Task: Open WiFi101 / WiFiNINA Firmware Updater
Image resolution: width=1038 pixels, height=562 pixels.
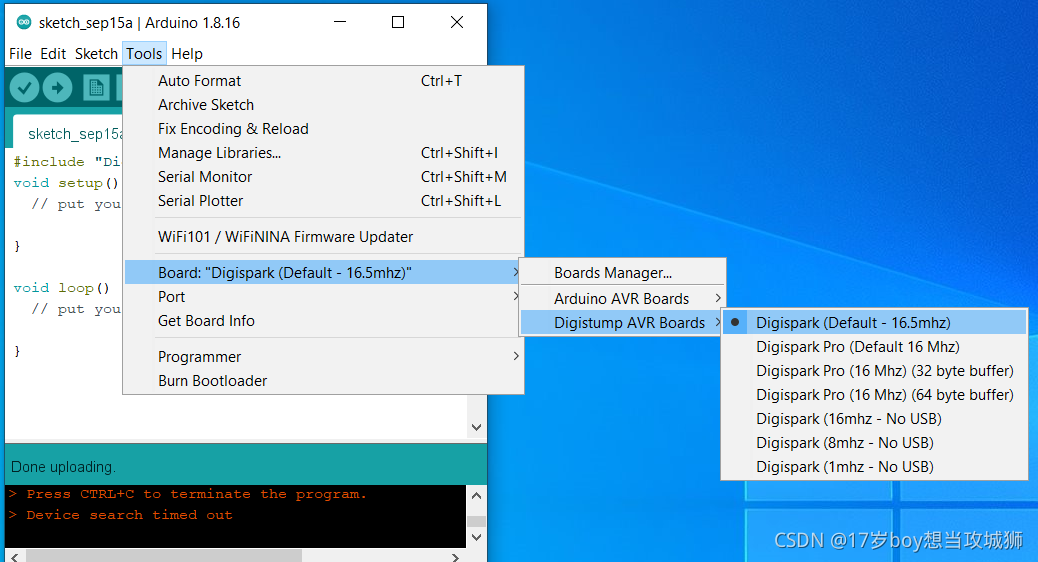Action: click(x=323, y=236)
